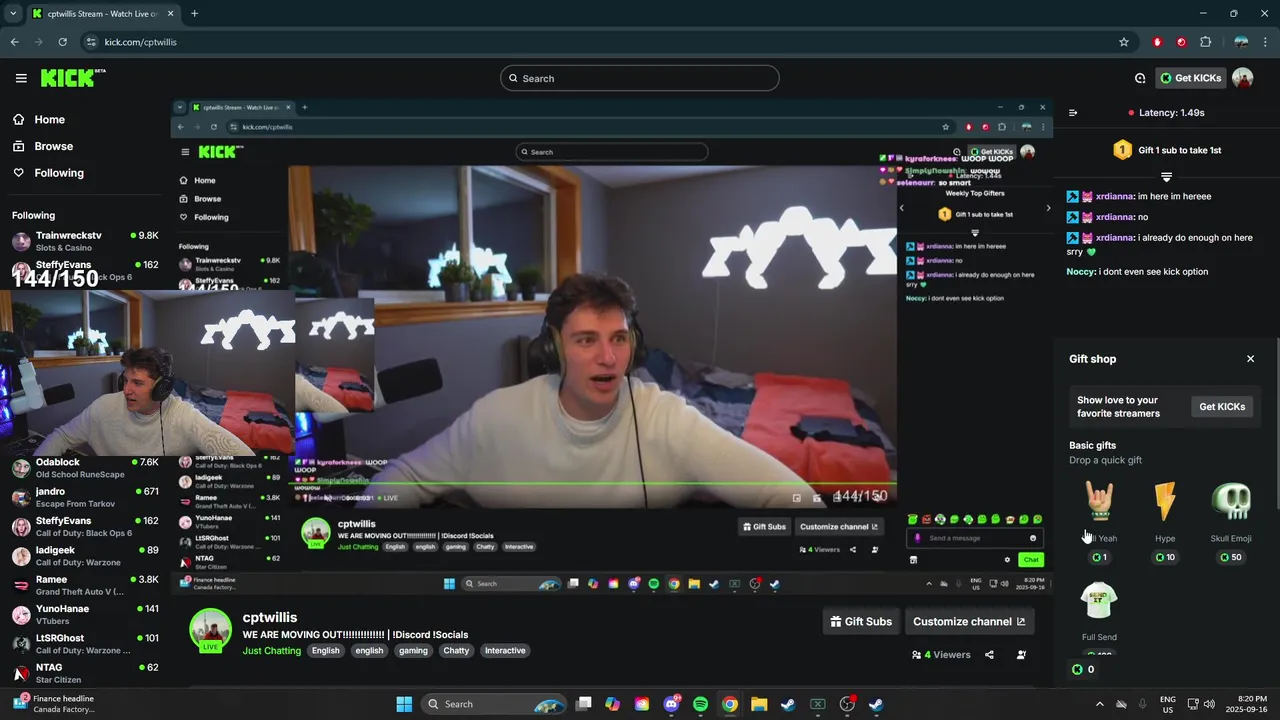Open ladigeek channel in sidebar

coord(85,556)
